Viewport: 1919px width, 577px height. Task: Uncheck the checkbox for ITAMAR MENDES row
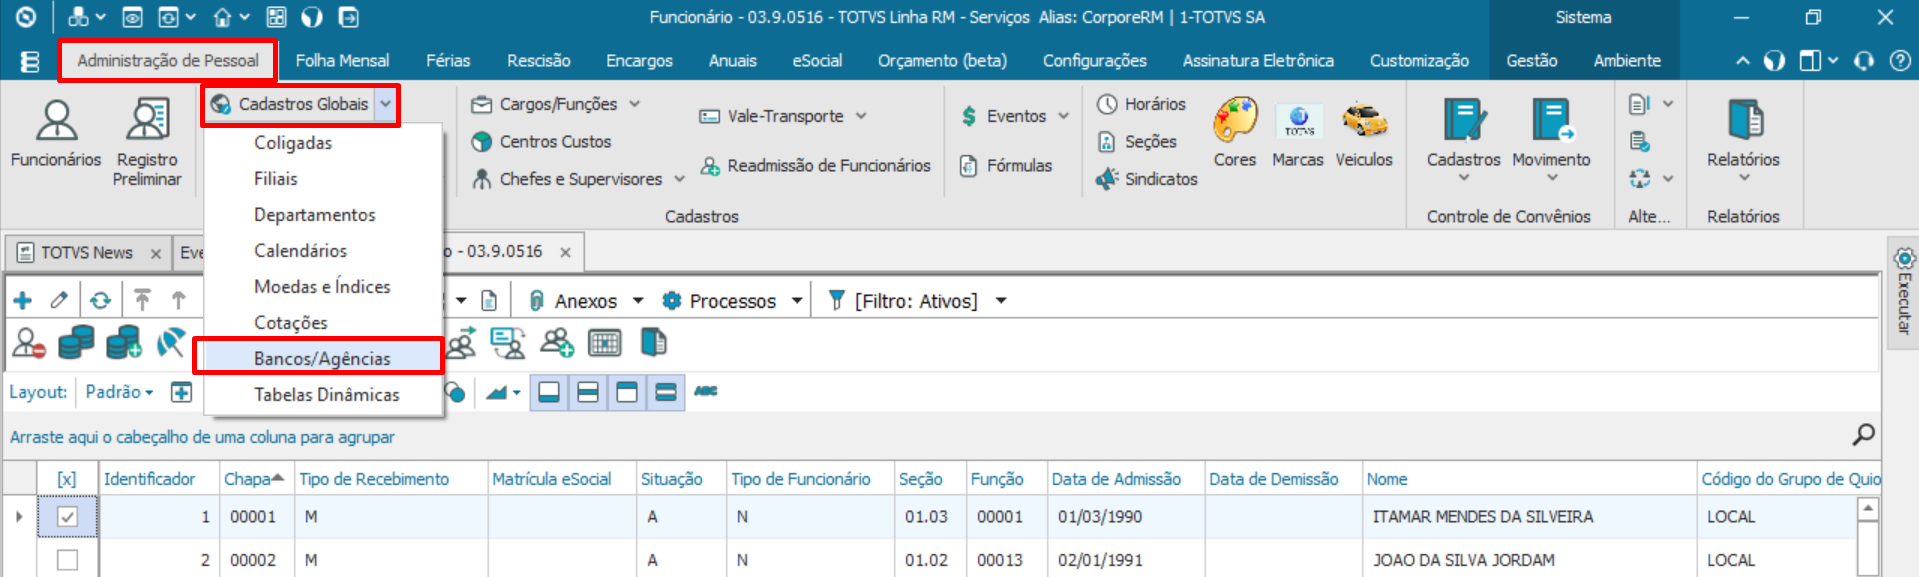(67, 517)
